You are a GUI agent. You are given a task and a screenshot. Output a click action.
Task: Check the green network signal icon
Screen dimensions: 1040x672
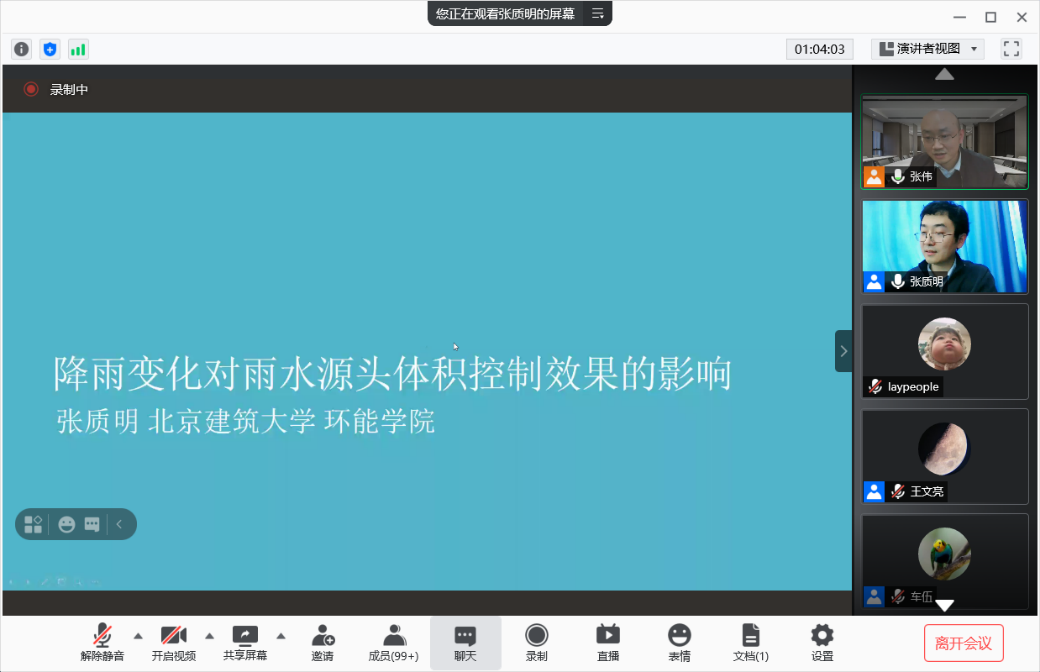point(78,49)
